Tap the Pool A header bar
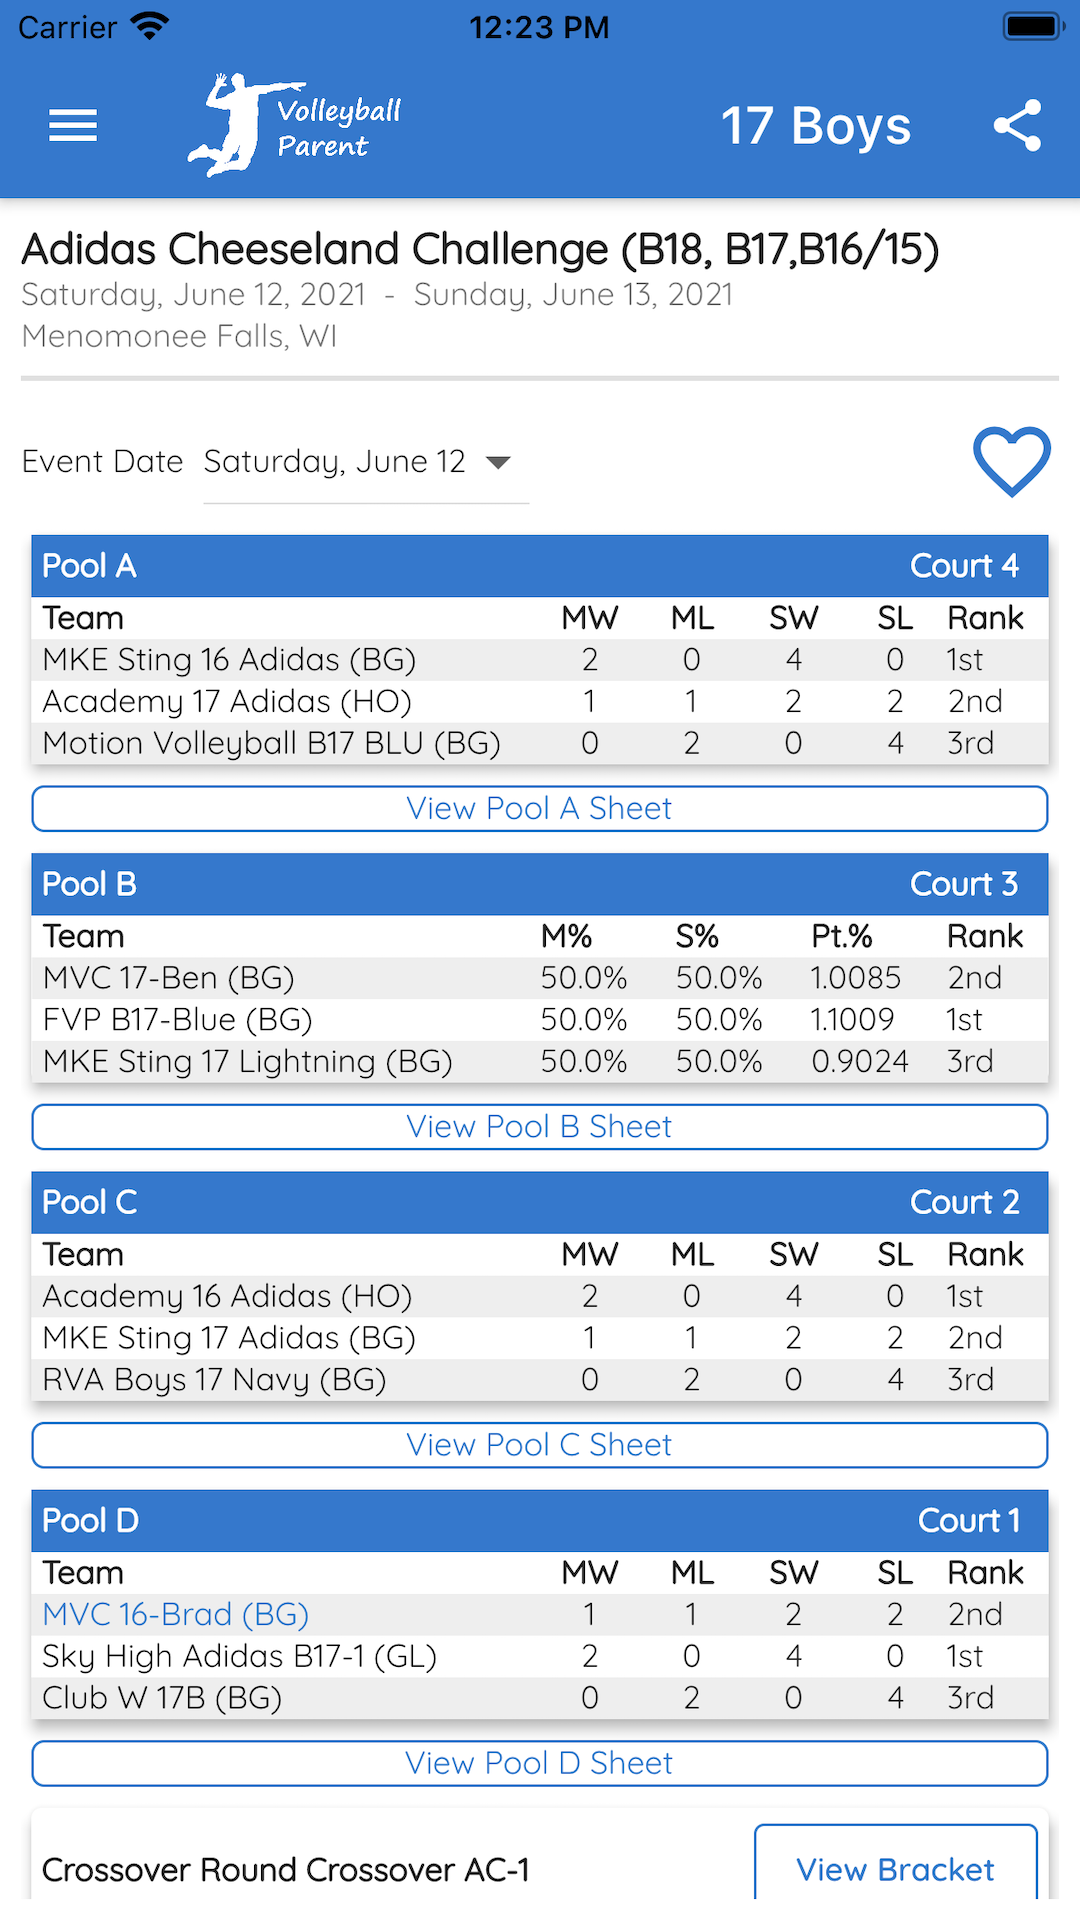 (x=540, y=566)
